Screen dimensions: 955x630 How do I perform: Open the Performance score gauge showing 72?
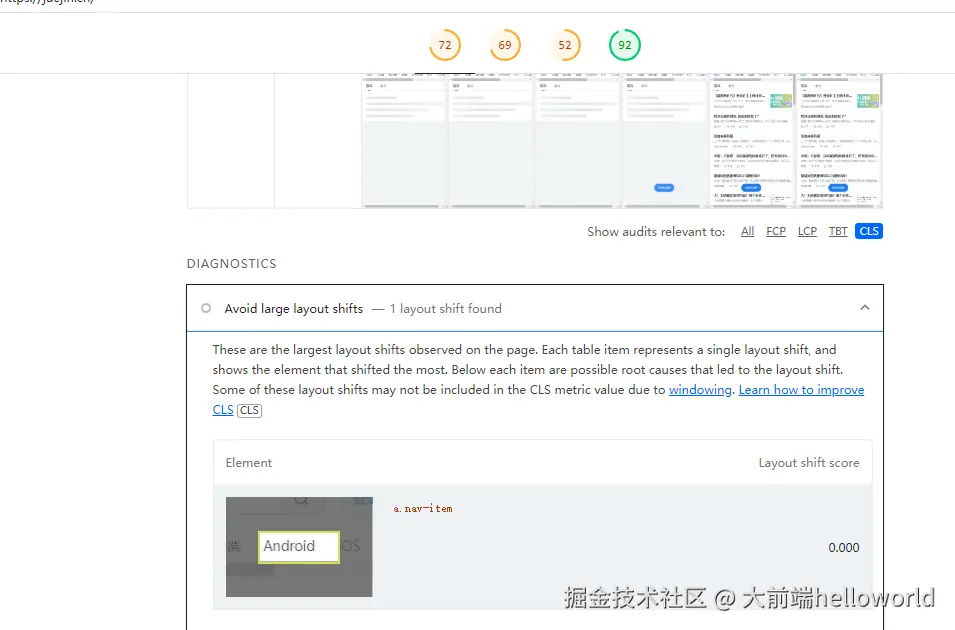point(445,45)
